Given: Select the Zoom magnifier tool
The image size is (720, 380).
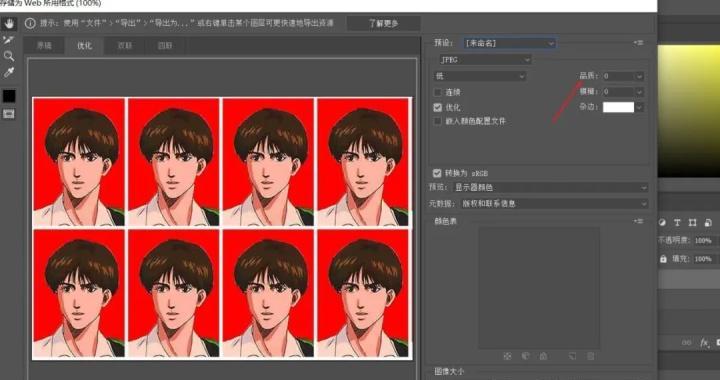Looking at the screenshot, I should 8,56.
